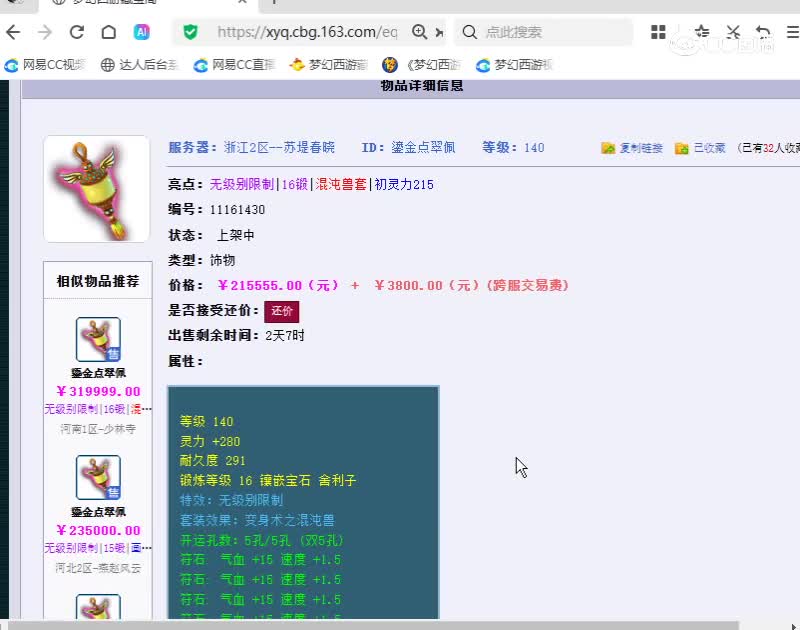
Task: Open the browser home page icon
Action: click(x=109, y=32)
